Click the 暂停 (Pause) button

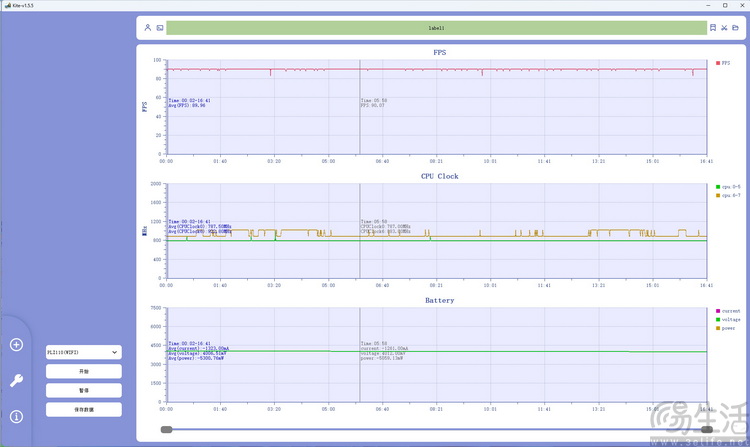84,390
